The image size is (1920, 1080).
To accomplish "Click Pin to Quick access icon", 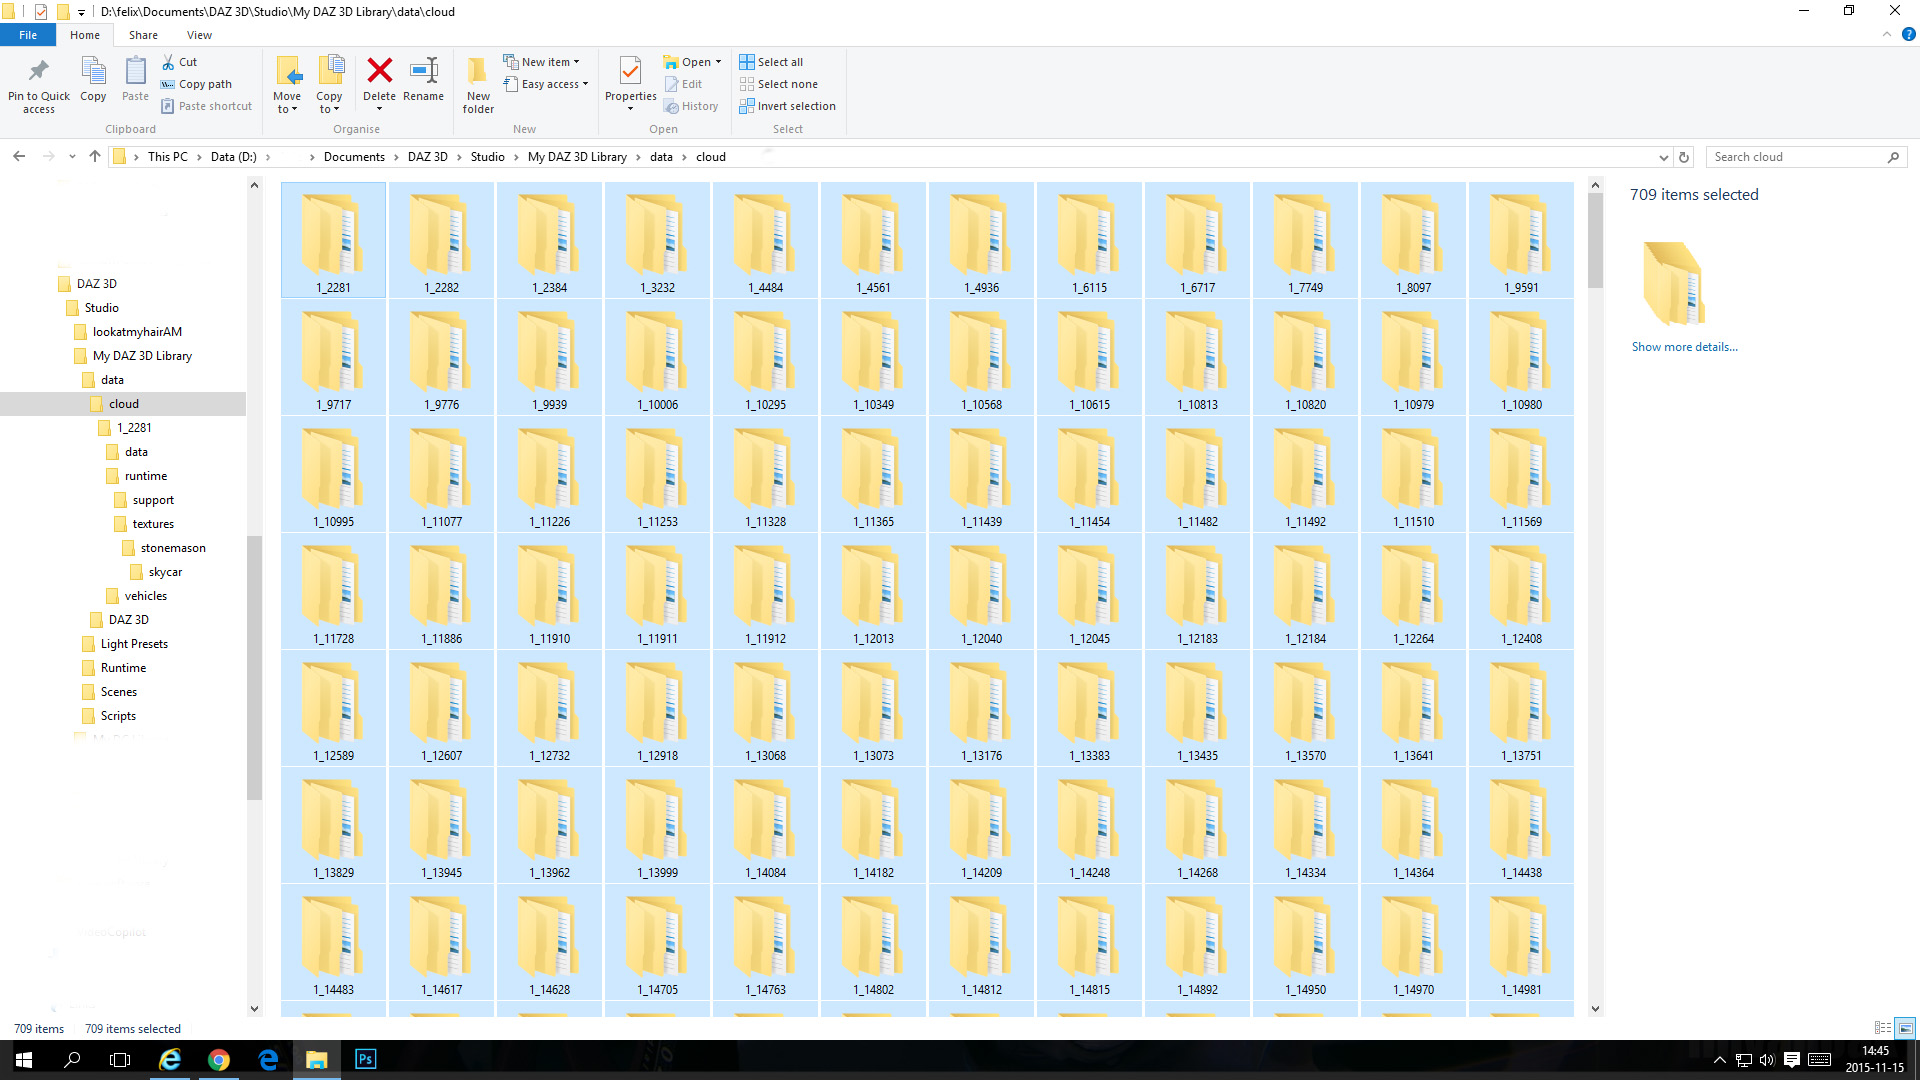I will tap(39, 71).
